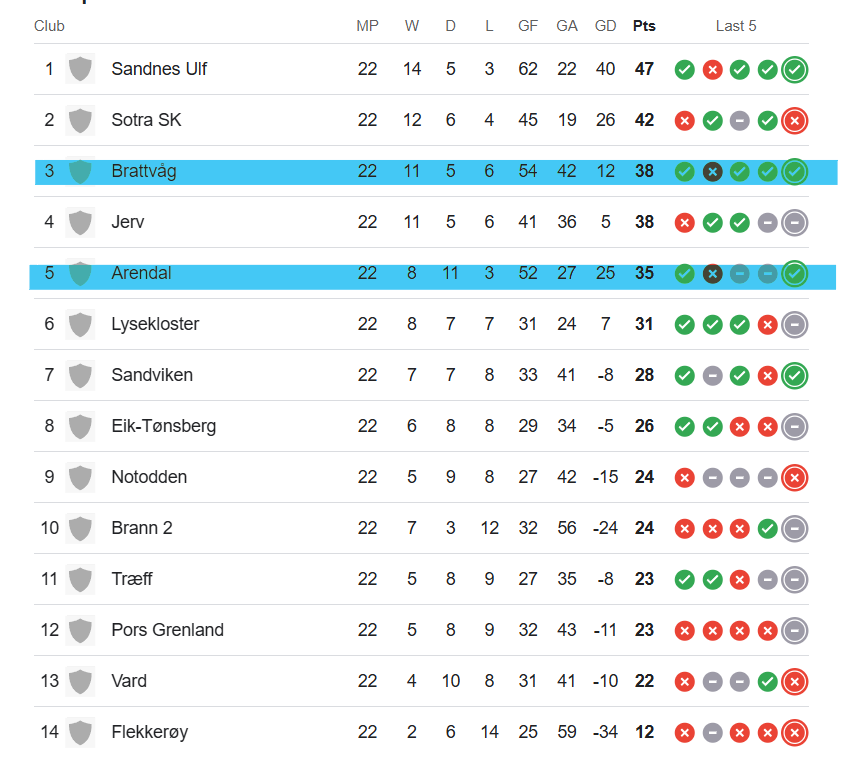The image size is (842, 765).
Task: Click Vard's club shield icon
Action: (80, 681)
